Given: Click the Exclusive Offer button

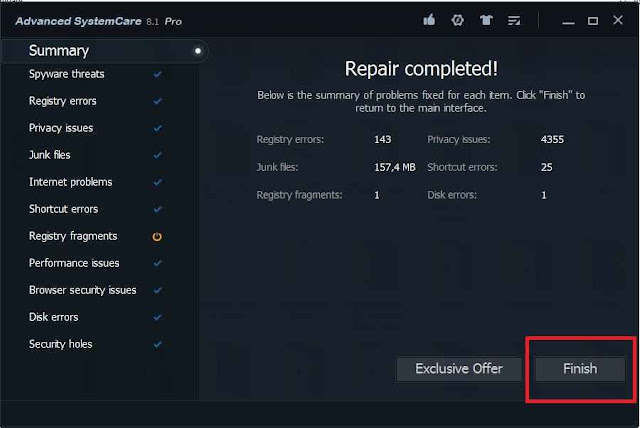Looking at the screenshot, I should tap(459, 369).
